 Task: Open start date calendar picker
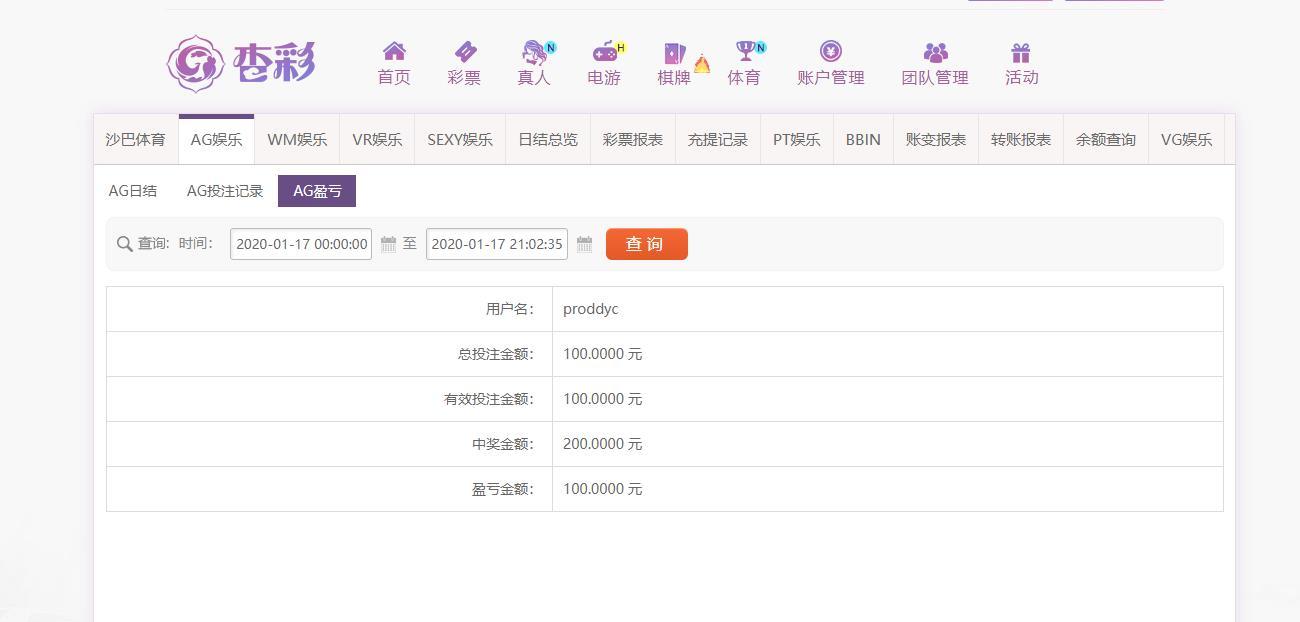click(389, 244)
